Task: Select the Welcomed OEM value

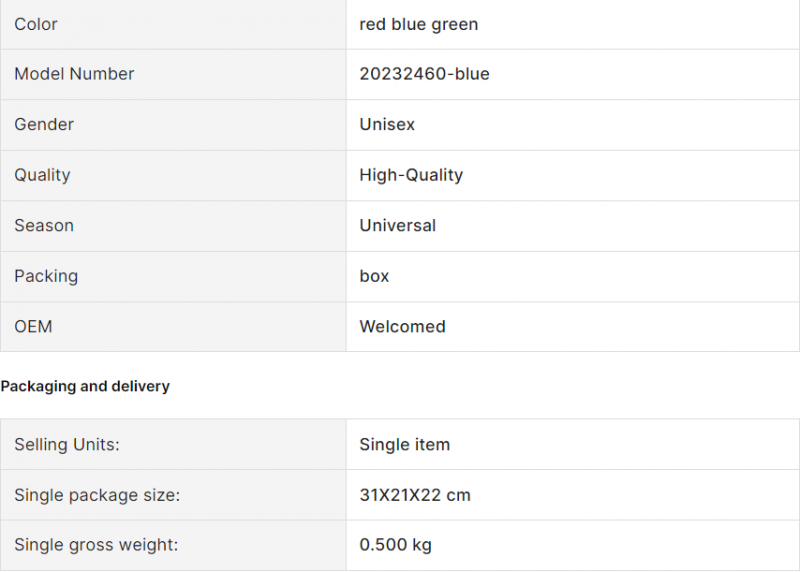Action: [402, 327]
